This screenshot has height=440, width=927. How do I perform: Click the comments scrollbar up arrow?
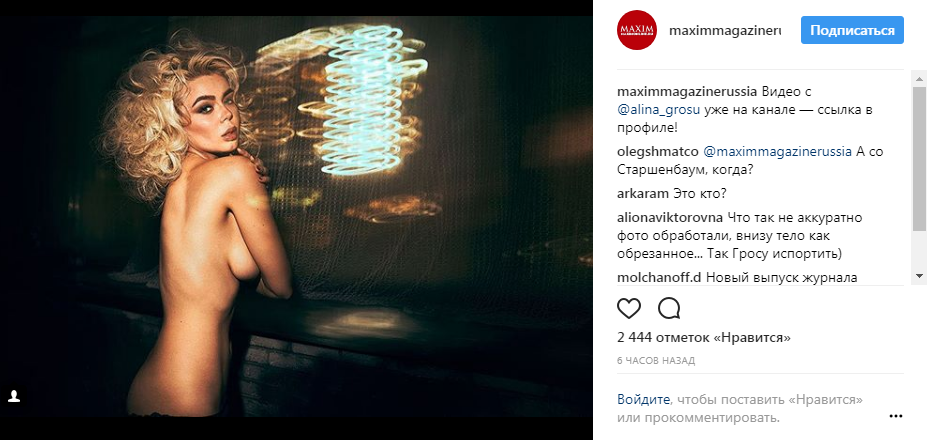point(919,78)
